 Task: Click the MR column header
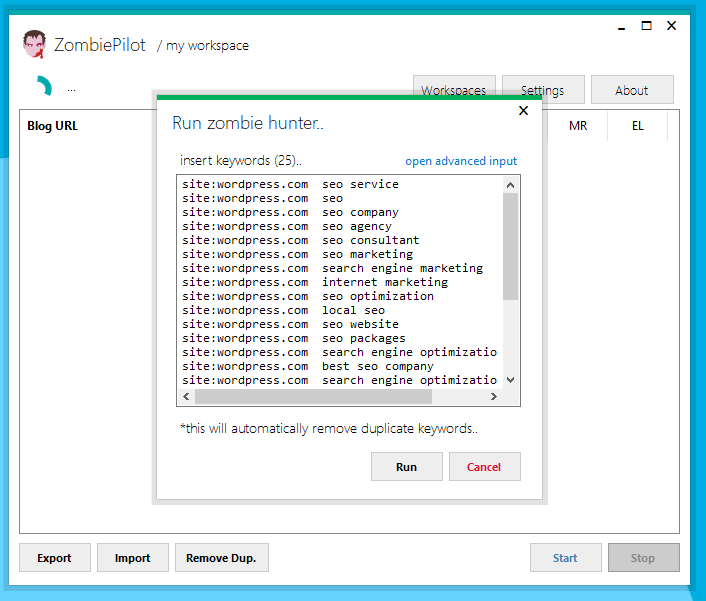click(x=578, y=126)
